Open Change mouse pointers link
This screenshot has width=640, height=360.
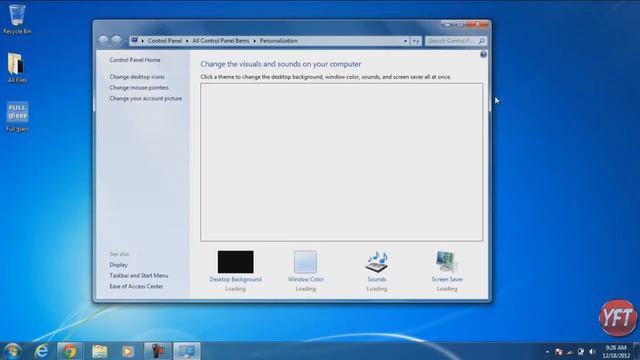[139, 88]
